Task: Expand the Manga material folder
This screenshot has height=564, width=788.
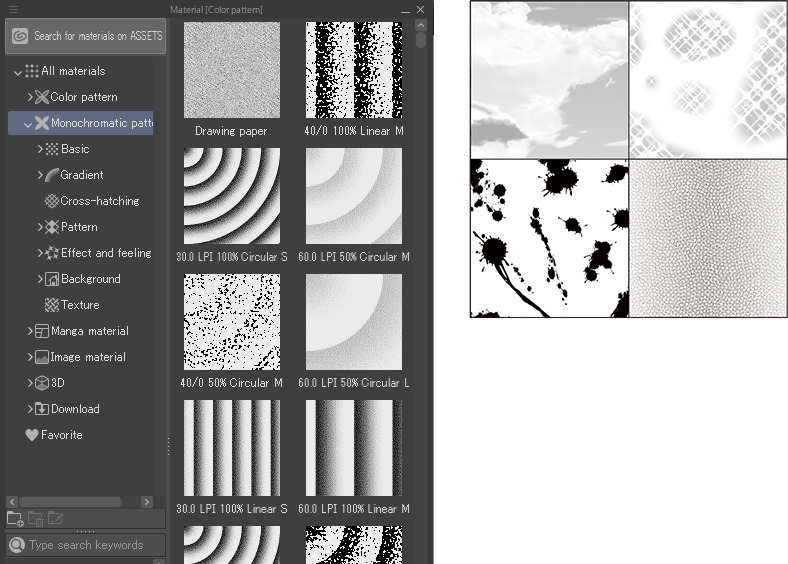Action: pos(30,331)
